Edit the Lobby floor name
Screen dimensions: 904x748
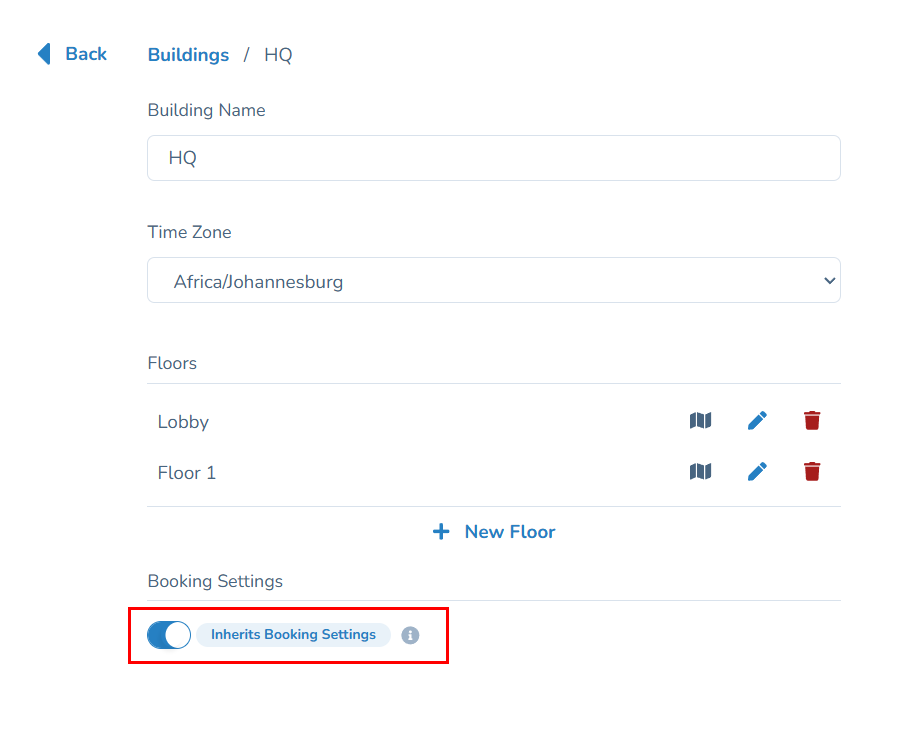[757, 420]
